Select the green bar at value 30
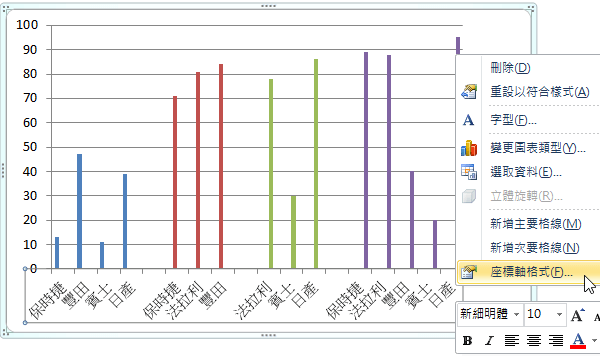Viewport: 600px width, 361px height. click(x=293, y=232)
